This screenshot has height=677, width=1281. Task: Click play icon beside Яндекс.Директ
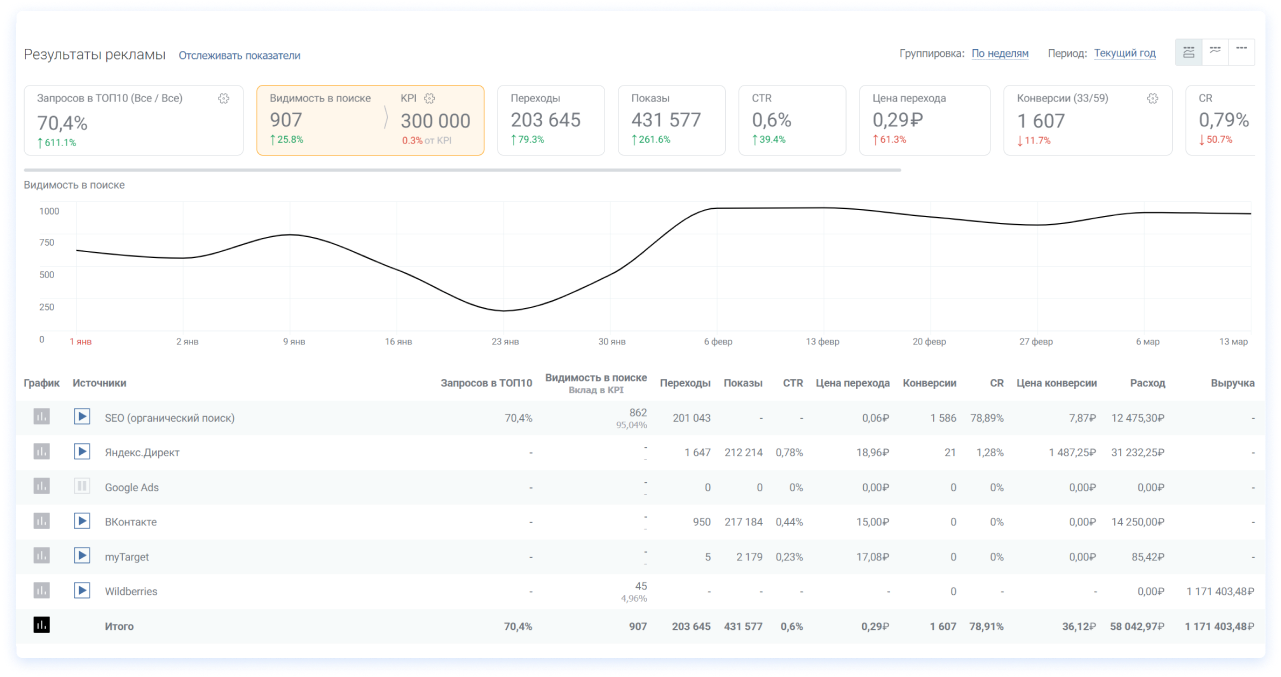[x=82, y=451]
